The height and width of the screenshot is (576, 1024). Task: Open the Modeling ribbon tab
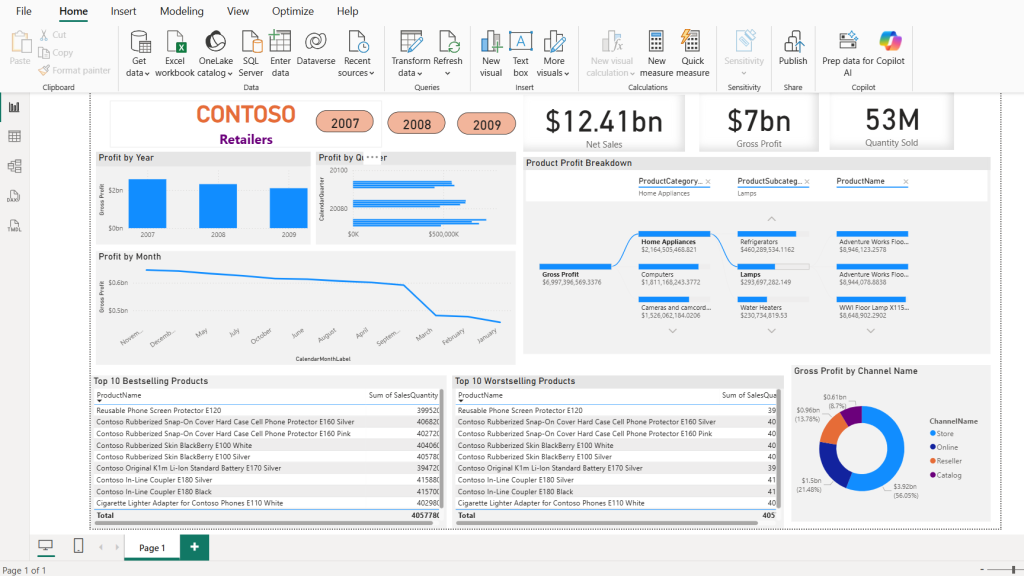181,11
